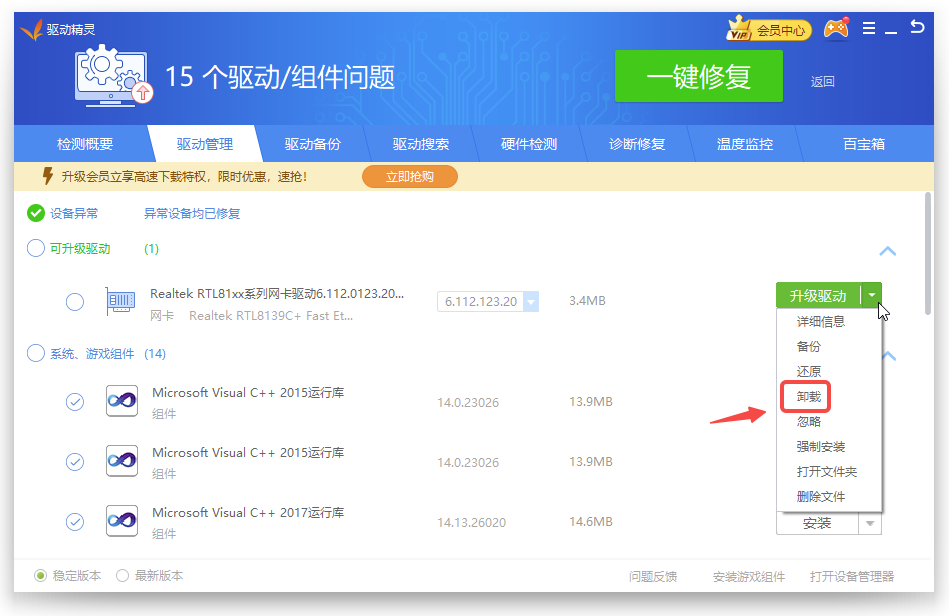
Task: Choose 卸载 from the dropdown menu
Action: [x=808, y=397]
